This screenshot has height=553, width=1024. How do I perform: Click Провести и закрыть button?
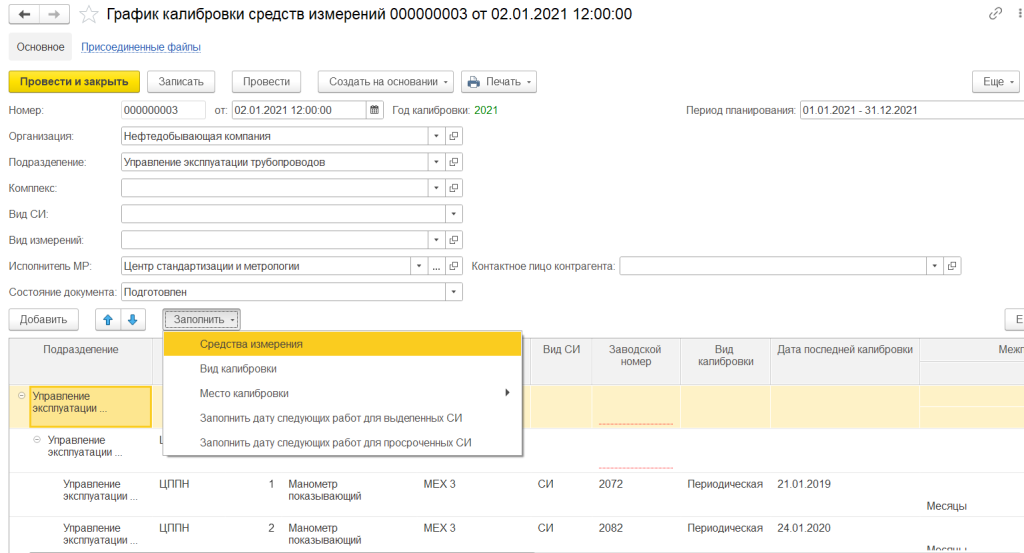point(74,82)
